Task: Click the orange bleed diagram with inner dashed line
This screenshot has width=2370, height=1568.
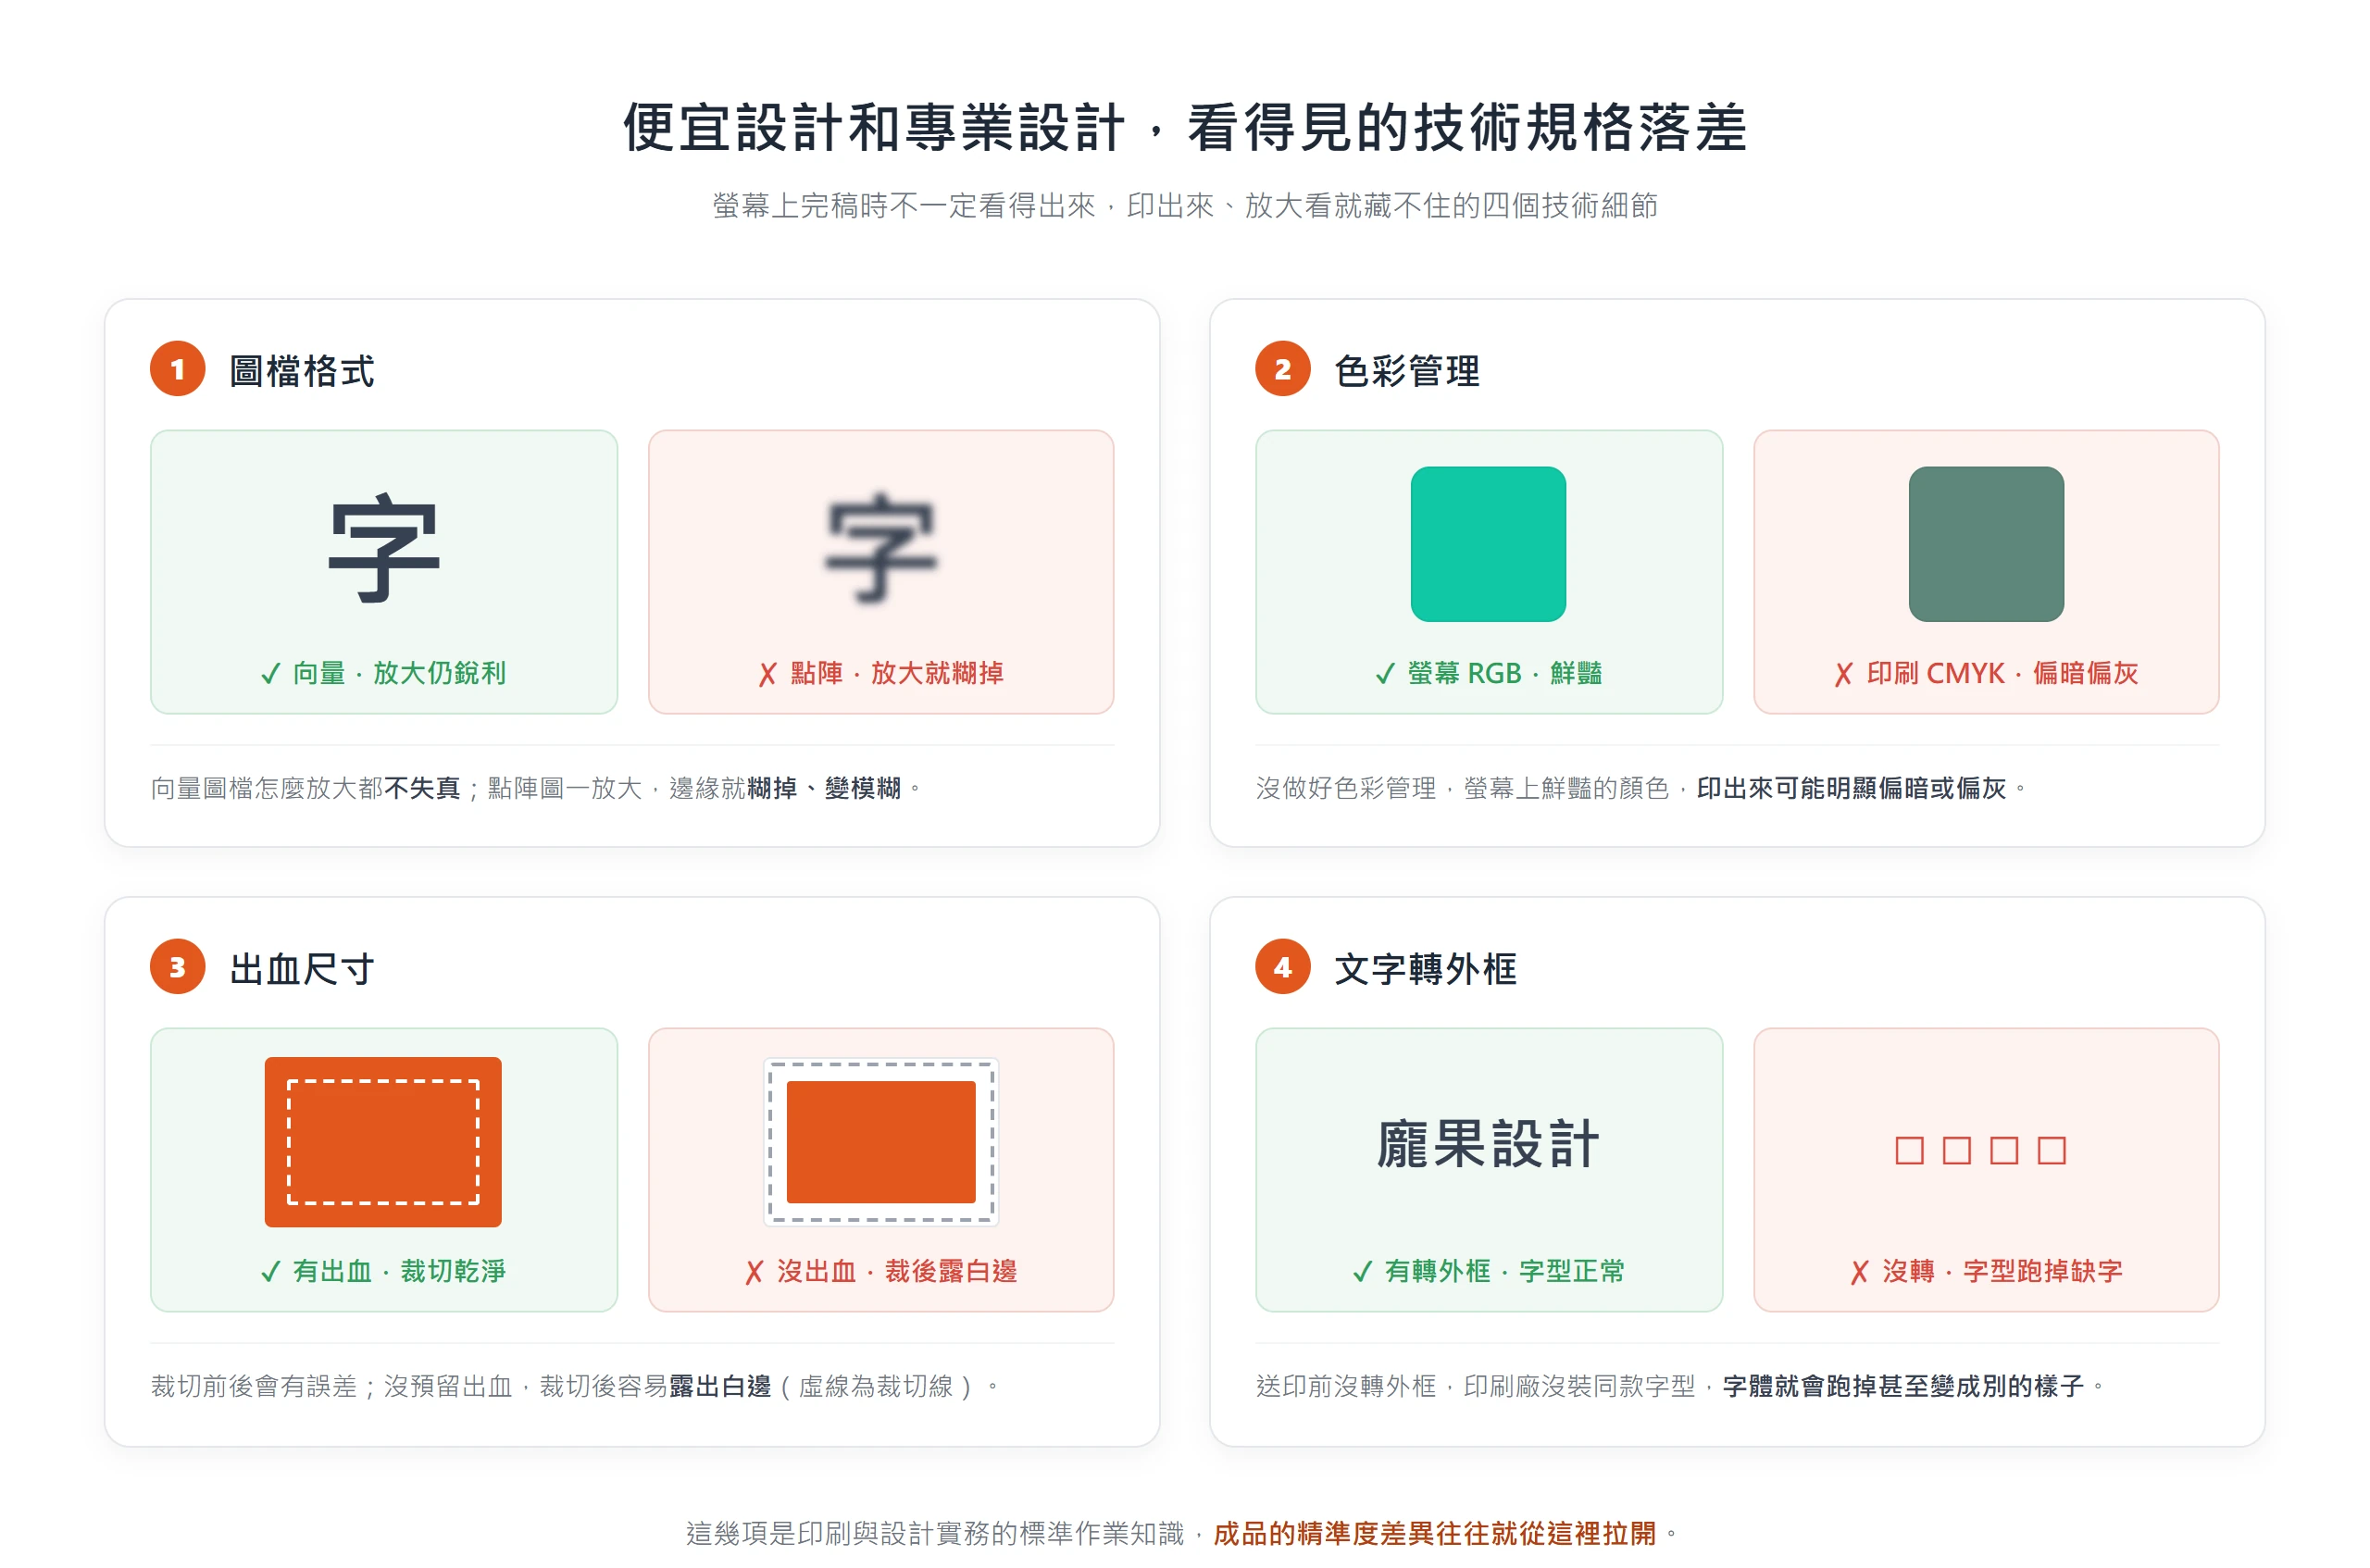Action: click(383, 1142)
